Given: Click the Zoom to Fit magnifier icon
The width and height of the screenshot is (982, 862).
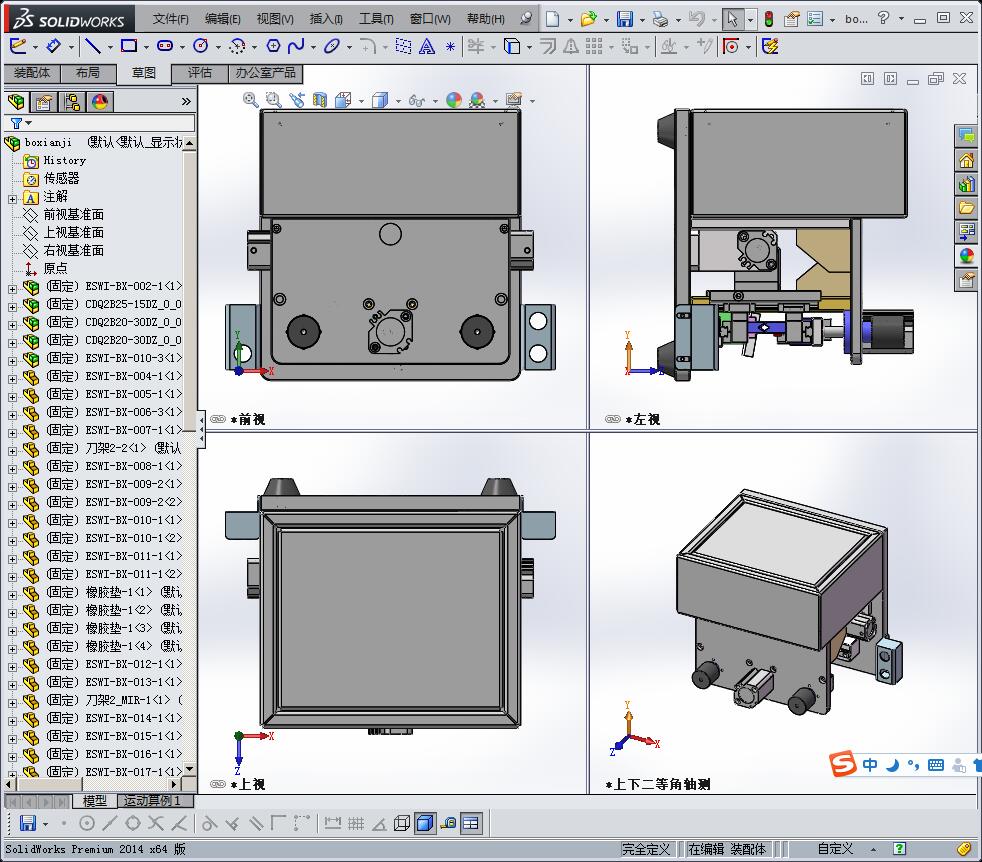Looking at the screenshot, I should coord(251,100).
